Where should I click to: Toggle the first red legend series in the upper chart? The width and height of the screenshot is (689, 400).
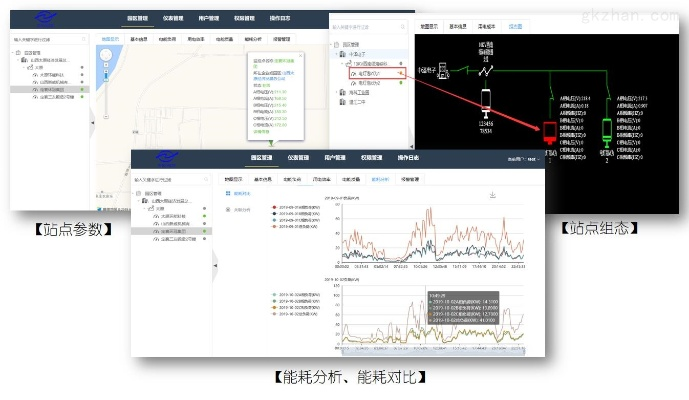pyautogui.click(x=275, y=207)
